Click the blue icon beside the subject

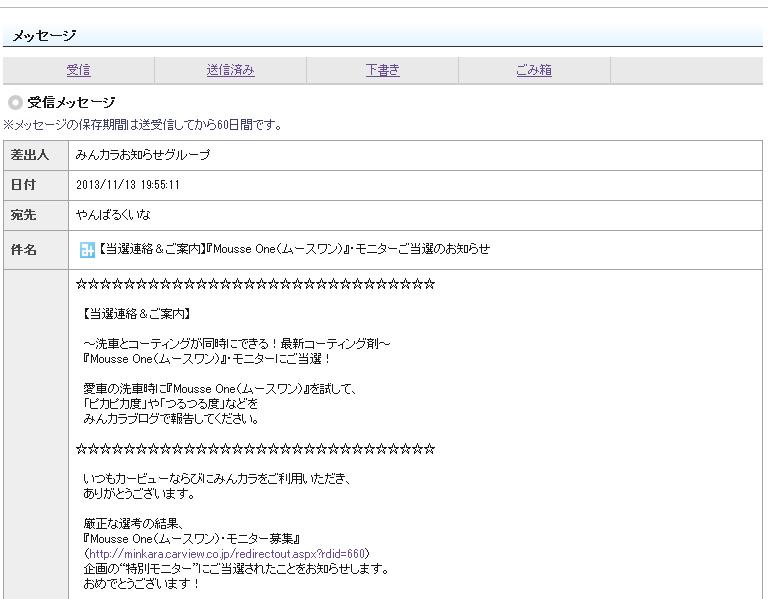tap(87, 250)
